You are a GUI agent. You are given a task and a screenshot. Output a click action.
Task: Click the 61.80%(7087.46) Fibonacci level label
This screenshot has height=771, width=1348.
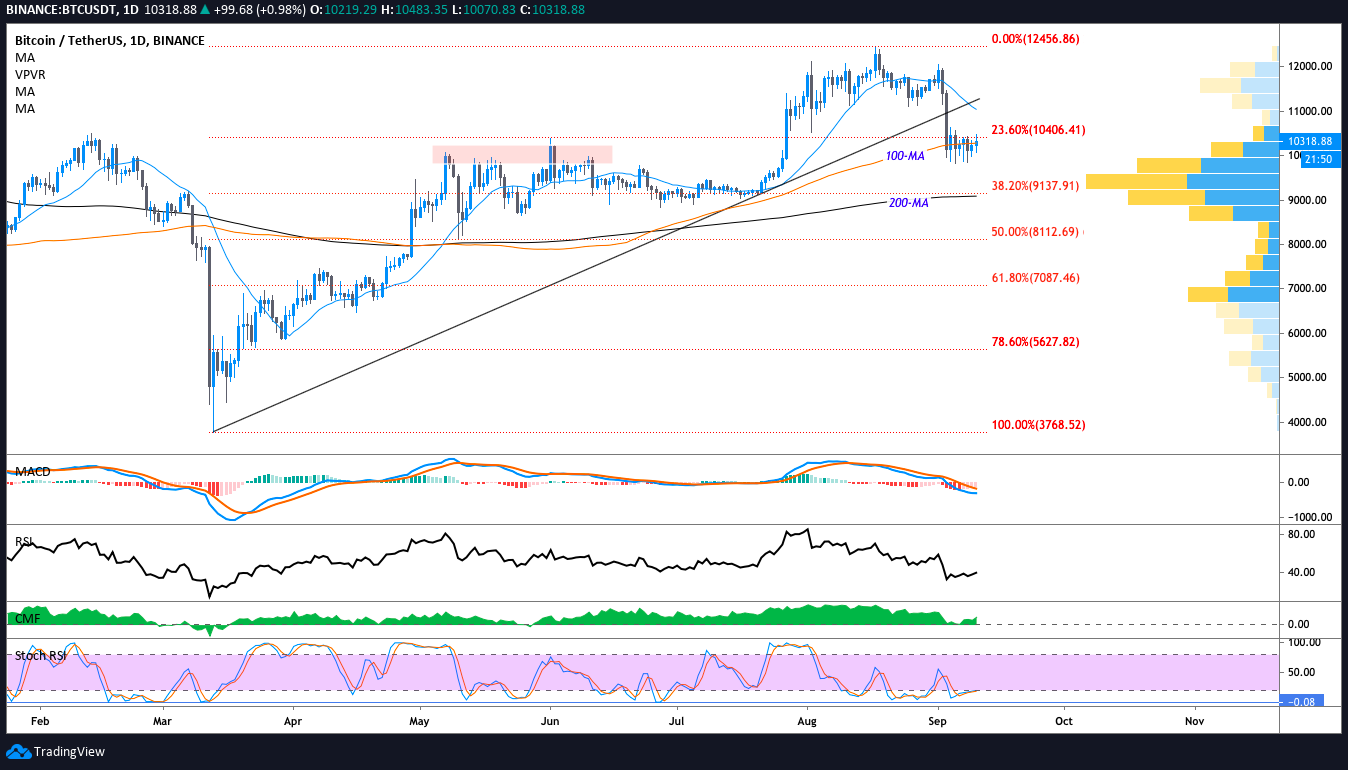[x=1035, y=277]
